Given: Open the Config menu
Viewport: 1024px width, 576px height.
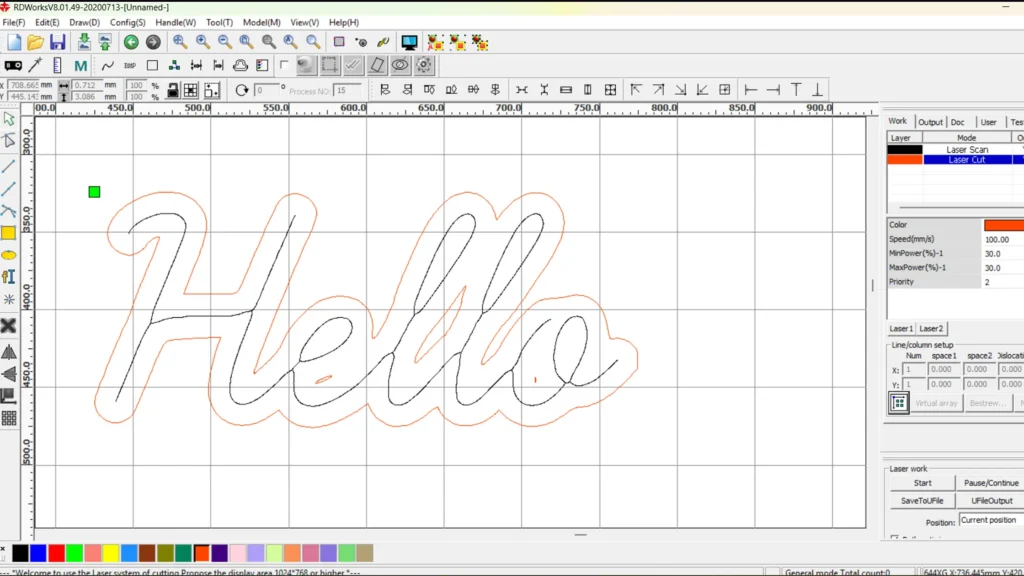Looking at the screenshot, I should pos(127,22).
